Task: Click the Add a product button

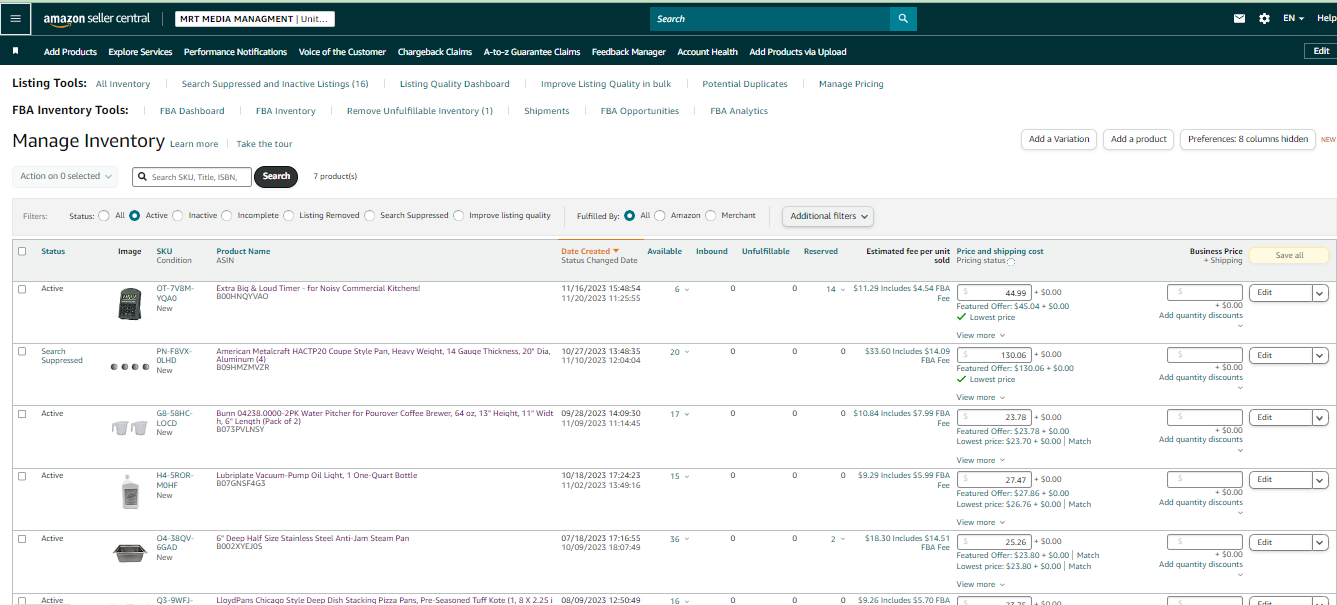Action: (1139, 139)
